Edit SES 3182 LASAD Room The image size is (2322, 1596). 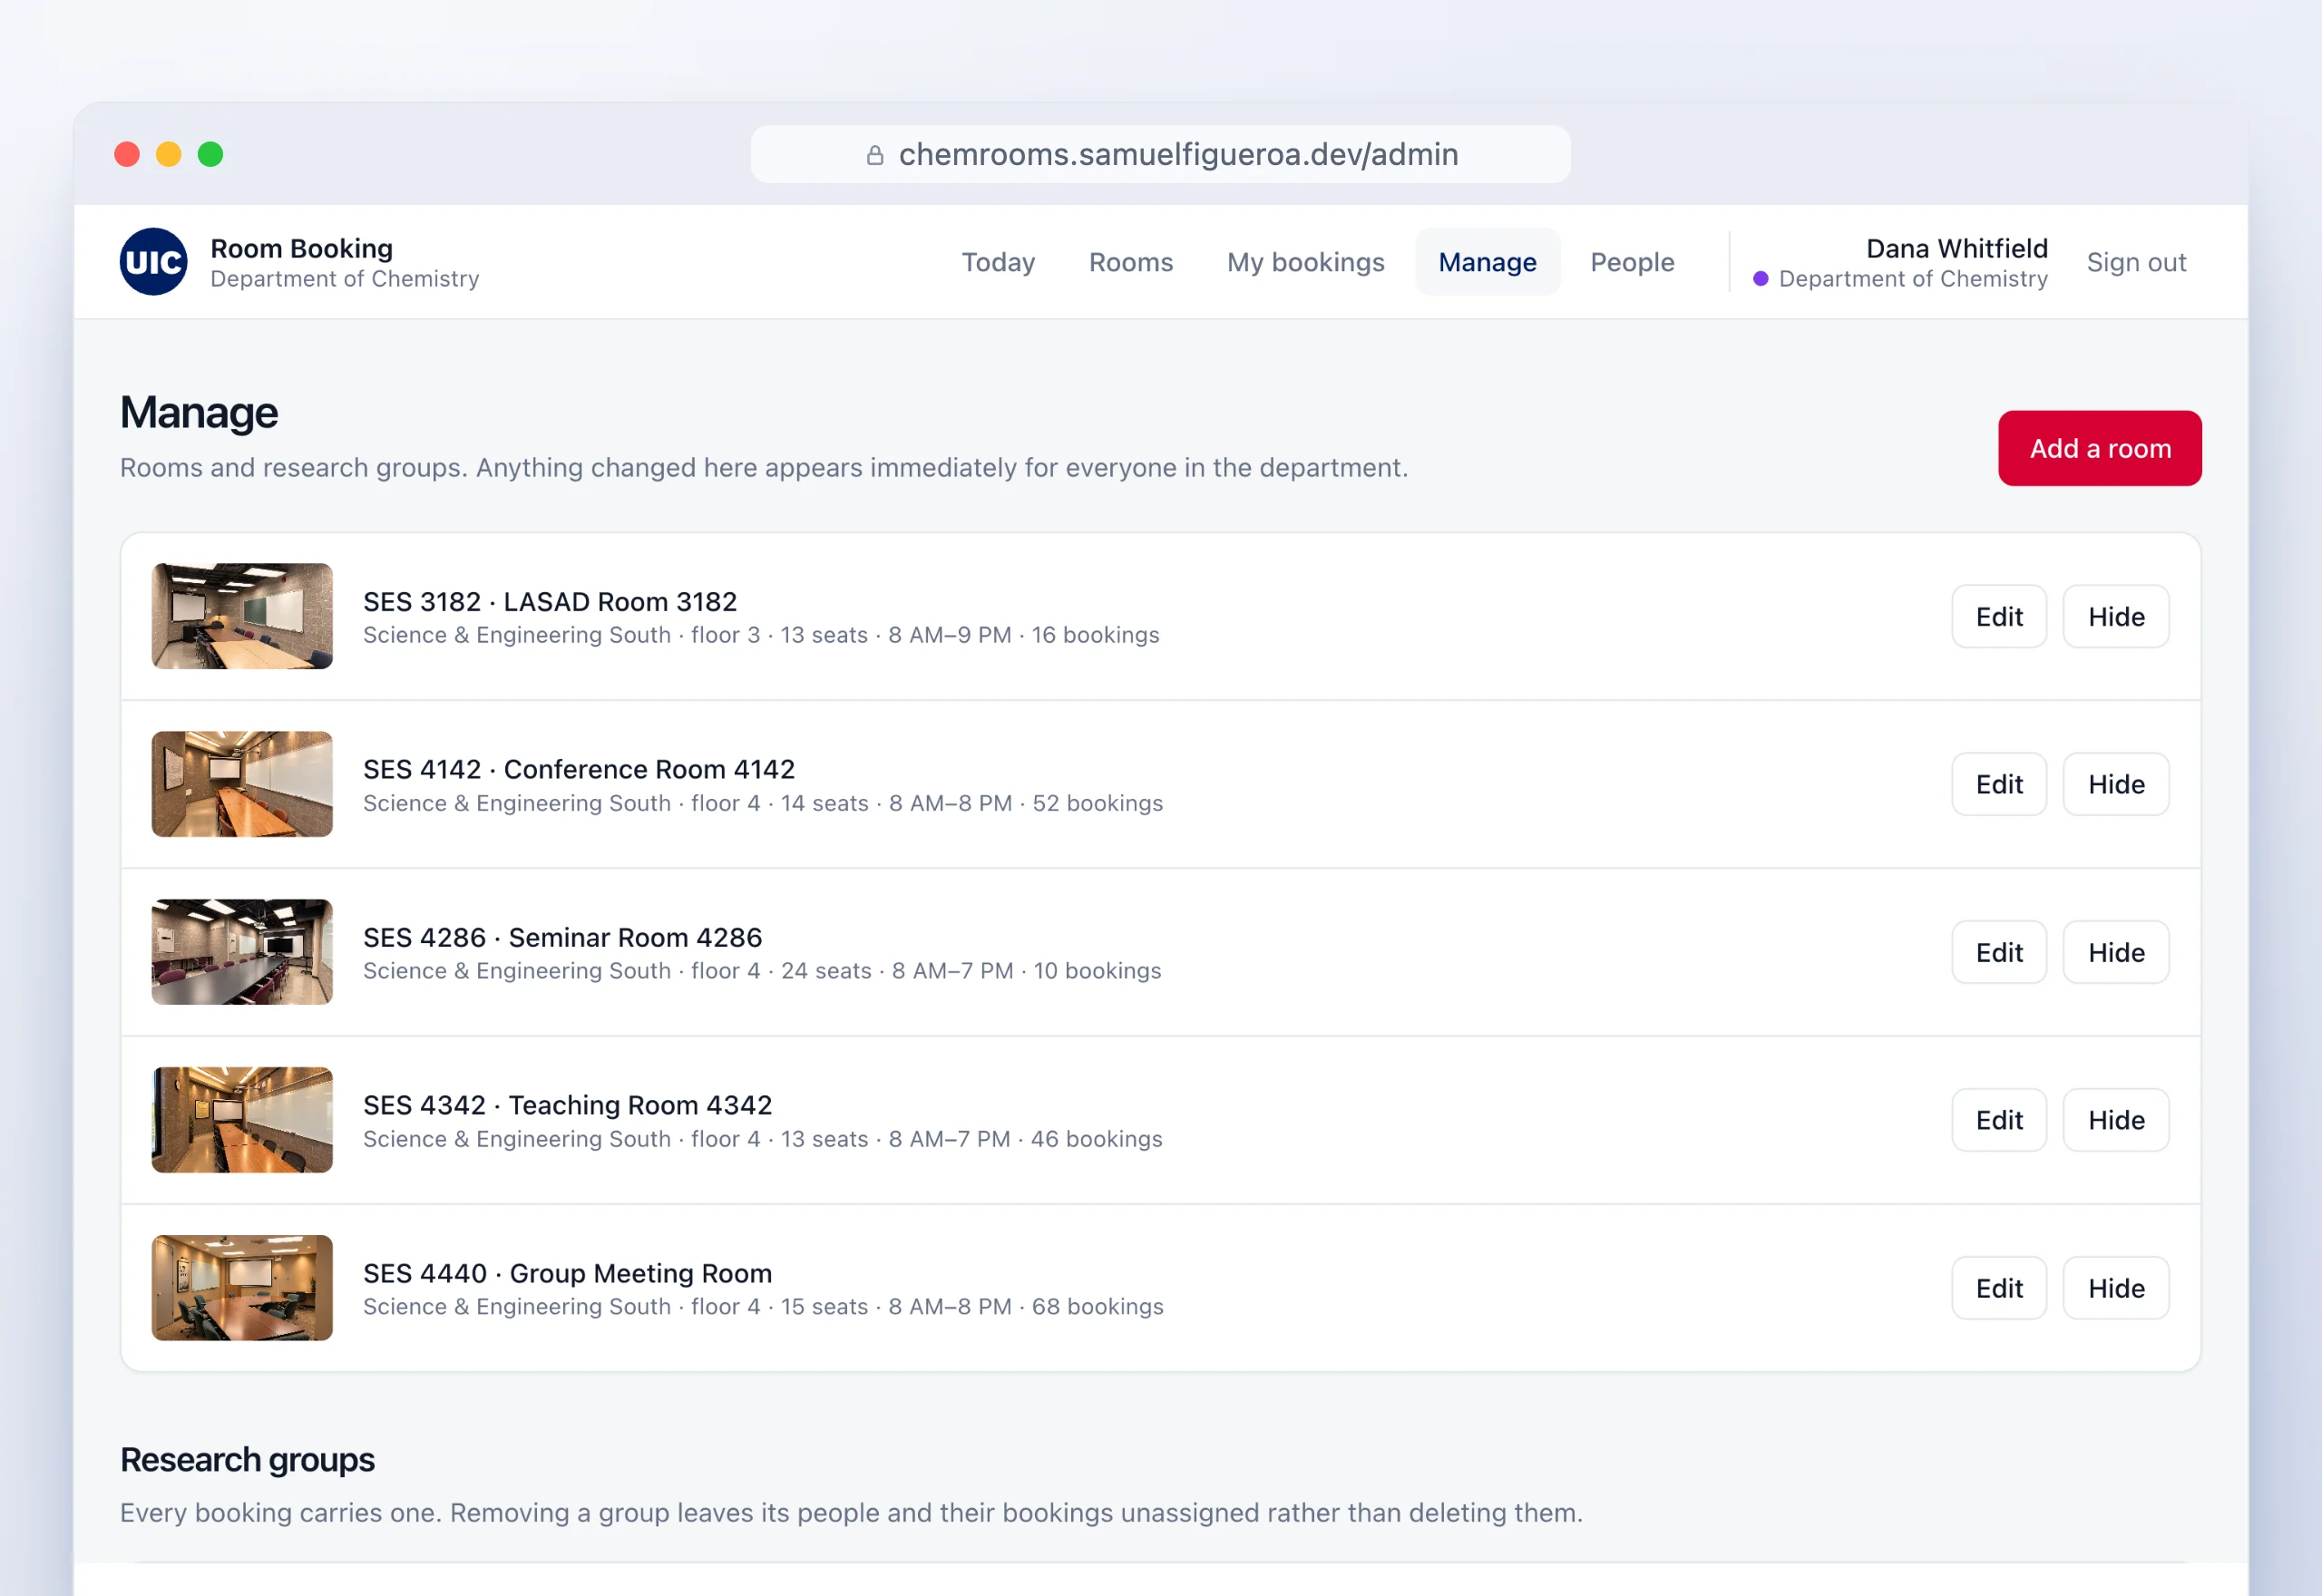tap(1999, 616)
